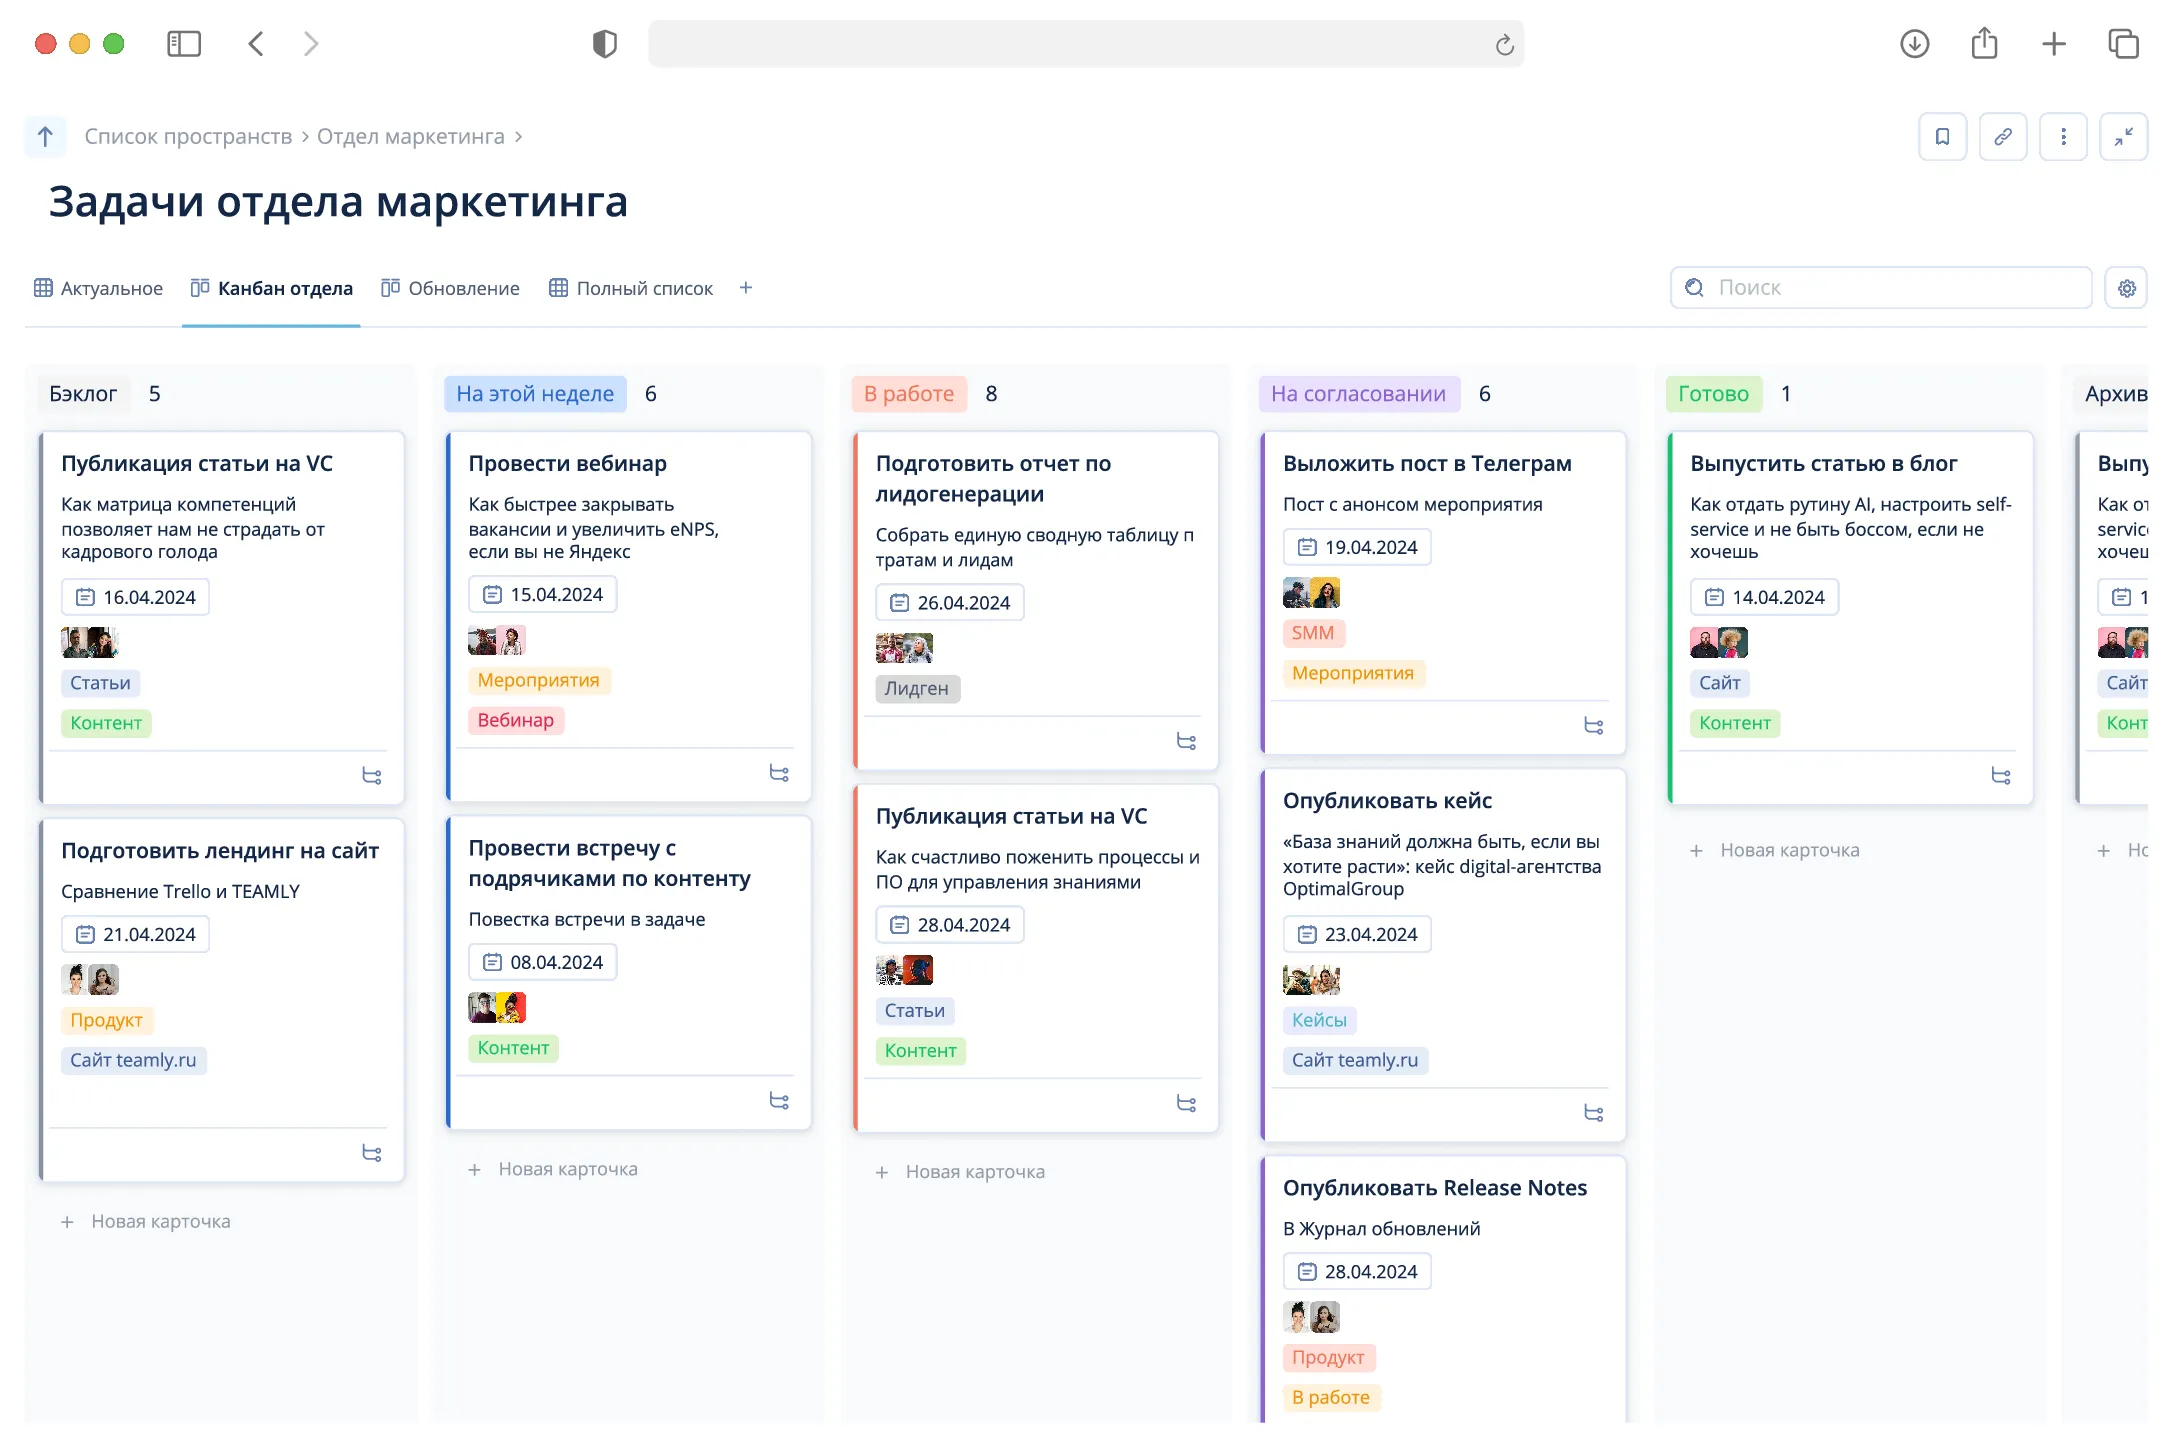Open the privacy shield icon

[x=605, y=44]
